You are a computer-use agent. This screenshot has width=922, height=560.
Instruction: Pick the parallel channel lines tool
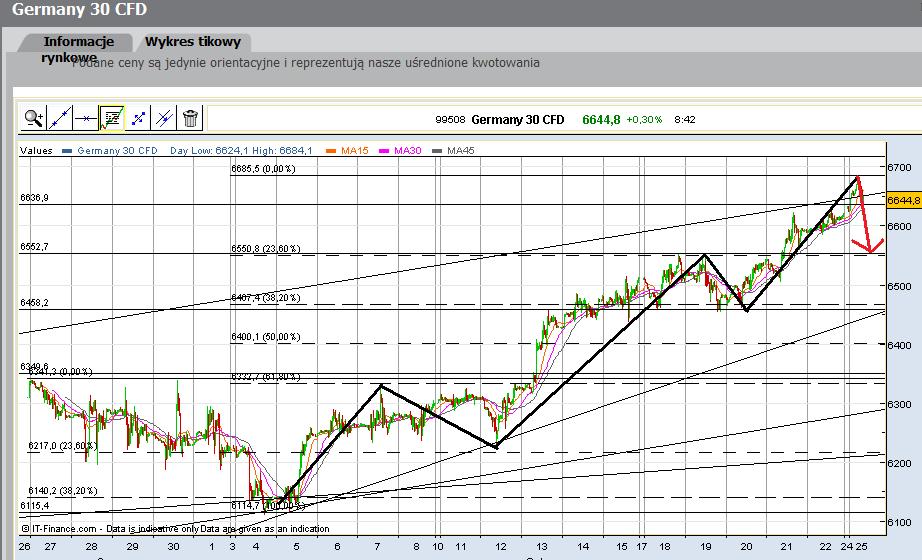(x=164, y=118)
